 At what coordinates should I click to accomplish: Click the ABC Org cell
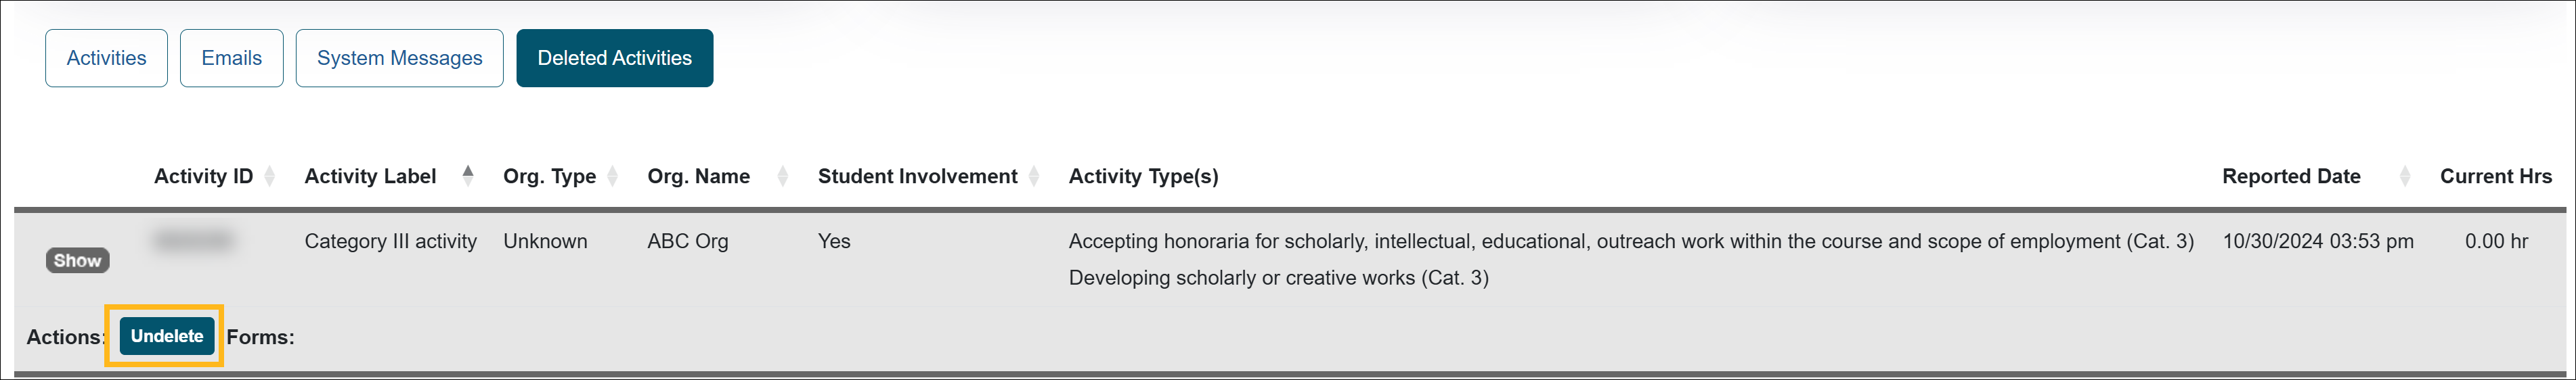687,241
